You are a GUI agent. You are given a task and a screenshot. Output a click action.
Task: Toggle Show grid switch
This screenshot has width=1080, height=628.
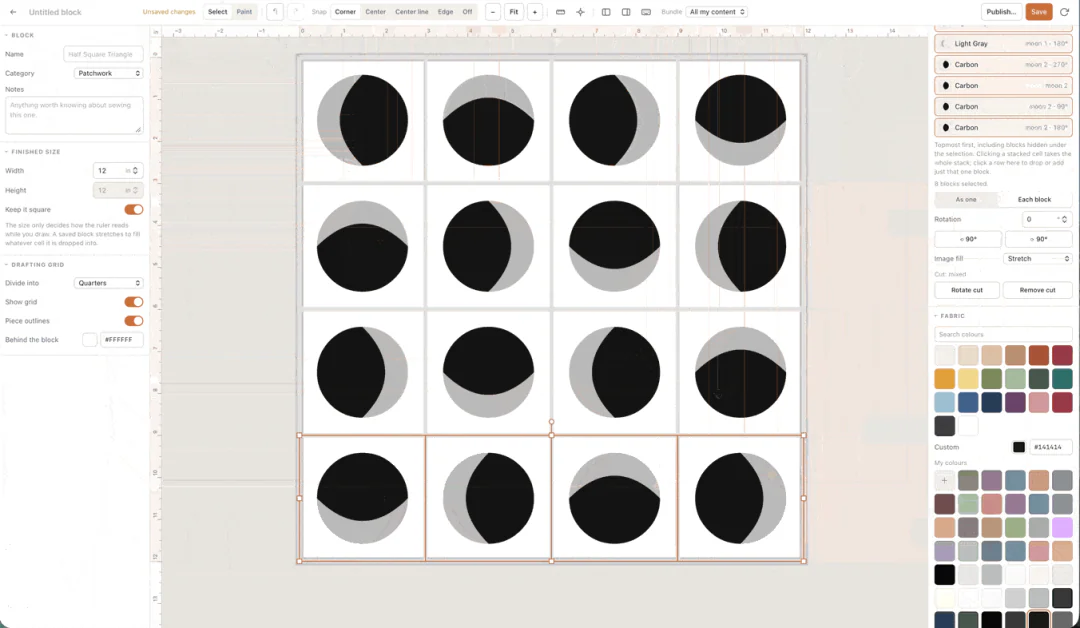[134, 302]
